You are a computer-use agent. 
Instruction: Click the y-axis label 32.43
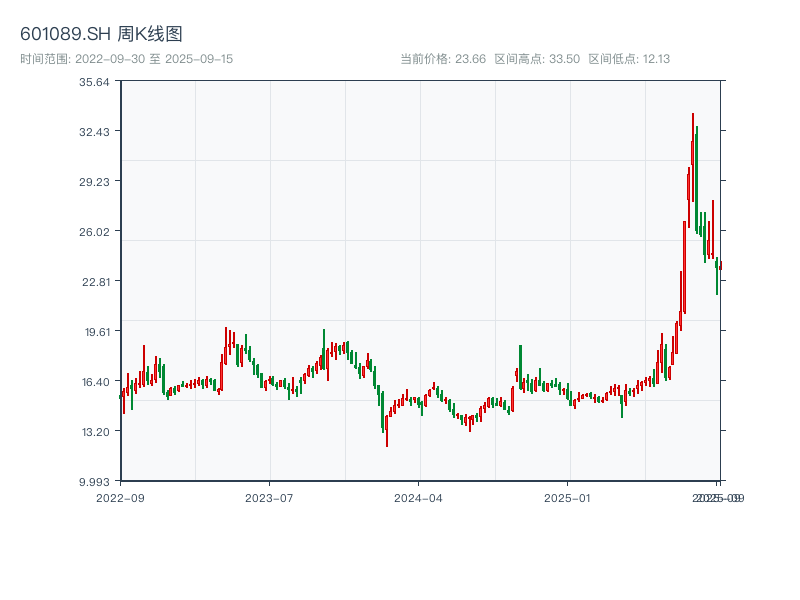click(x=94, y=132)
